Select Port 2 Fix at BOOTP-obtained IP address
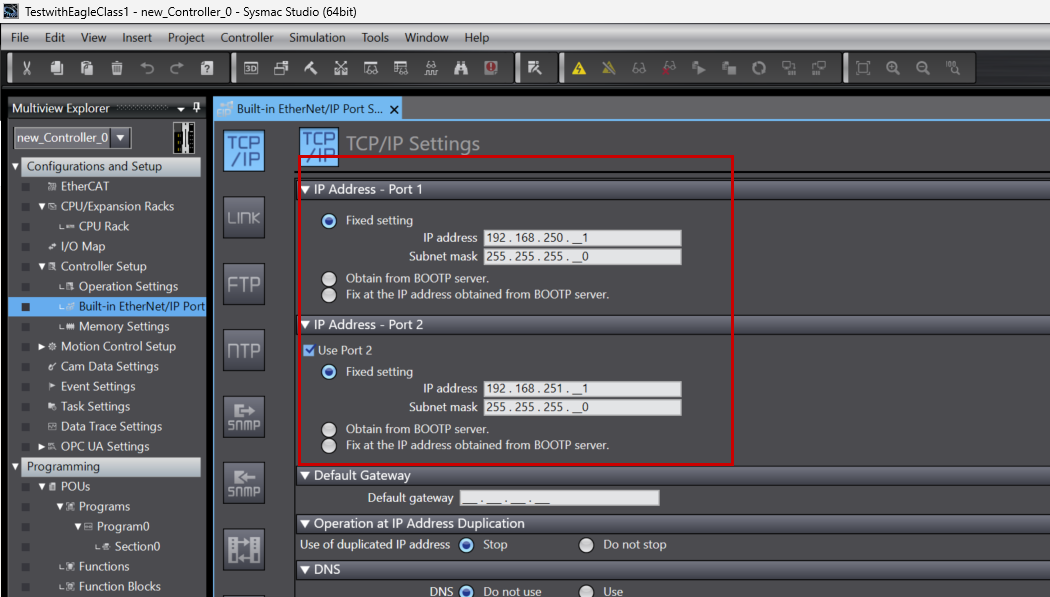Image resolution: width=1050 pixels, height=597 pixels. pyautogui.click(x=329, y=446)
